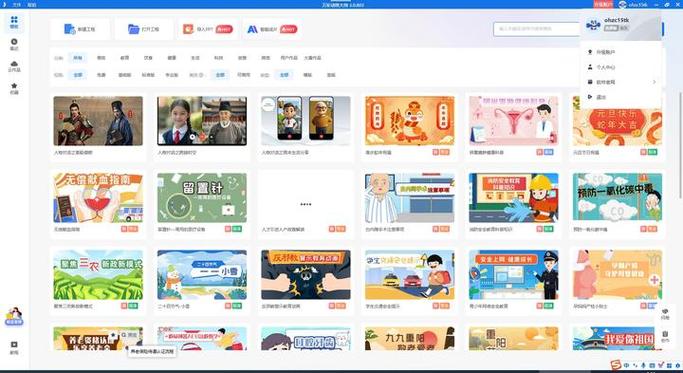Select the 竖版 portrait filter

tap(331, 75)
